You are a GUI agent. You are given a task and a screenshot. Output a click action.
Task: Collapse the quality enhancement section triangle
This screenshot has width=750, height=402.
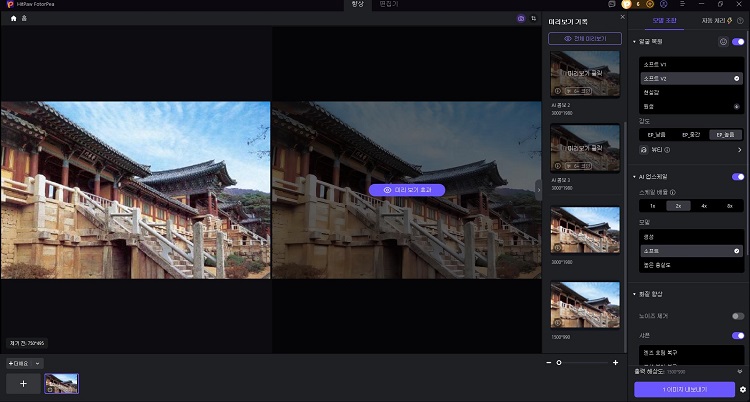pyautogui.click(x=634, y=294)
